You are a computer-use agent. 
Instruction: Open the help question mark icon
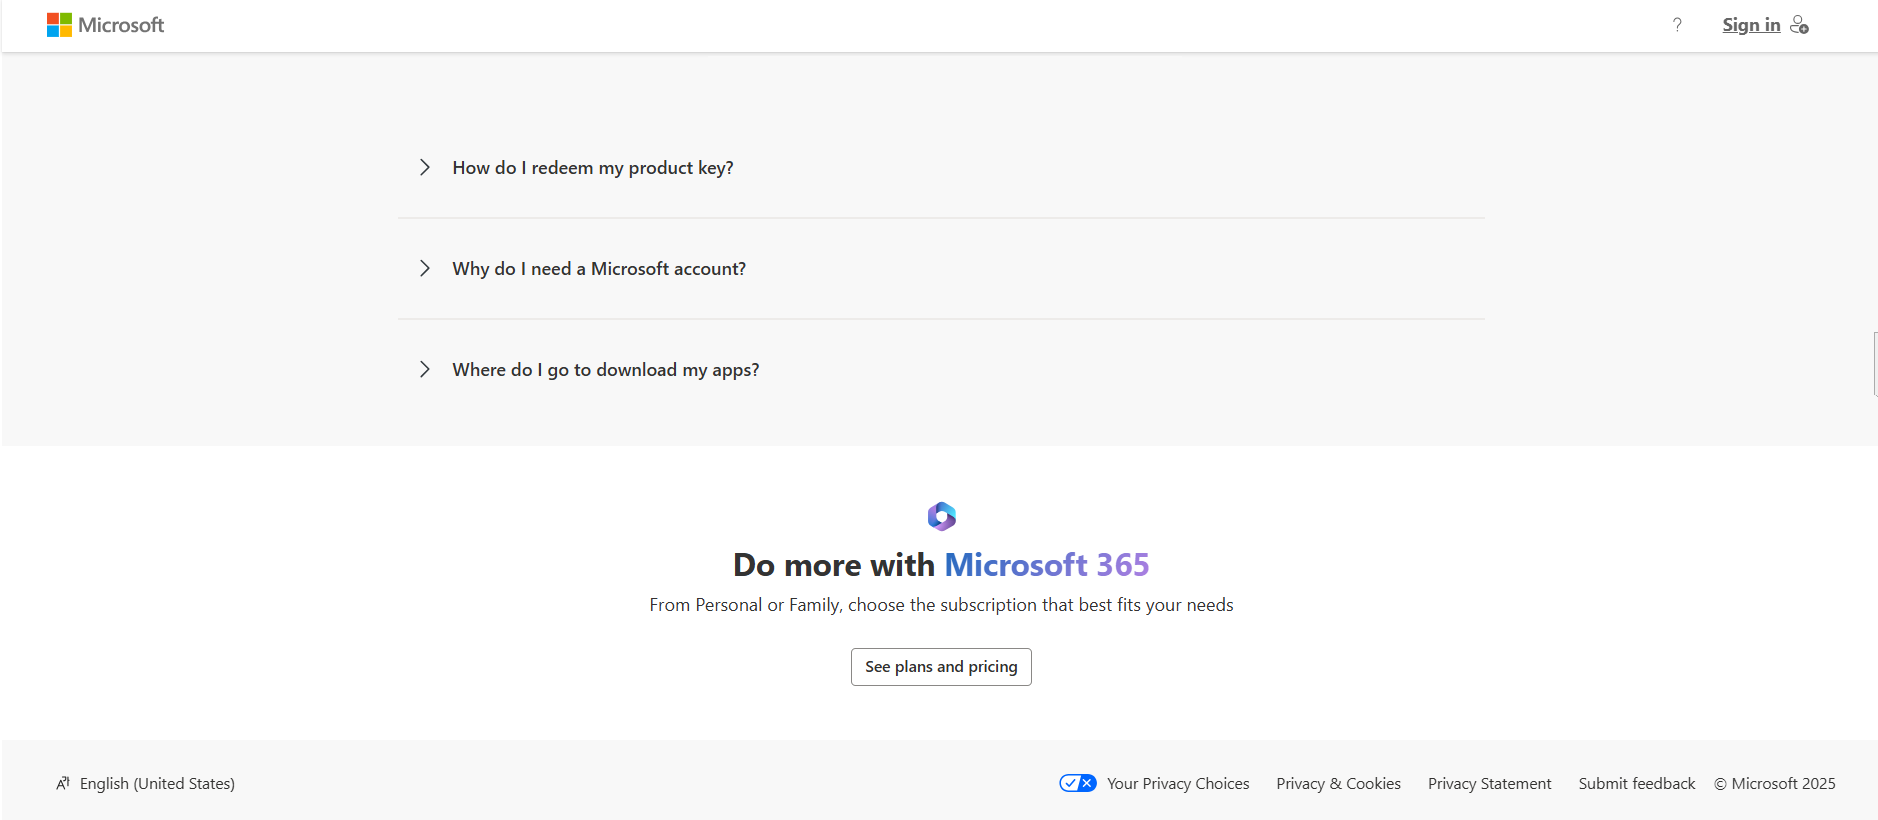coord(1677,25)
